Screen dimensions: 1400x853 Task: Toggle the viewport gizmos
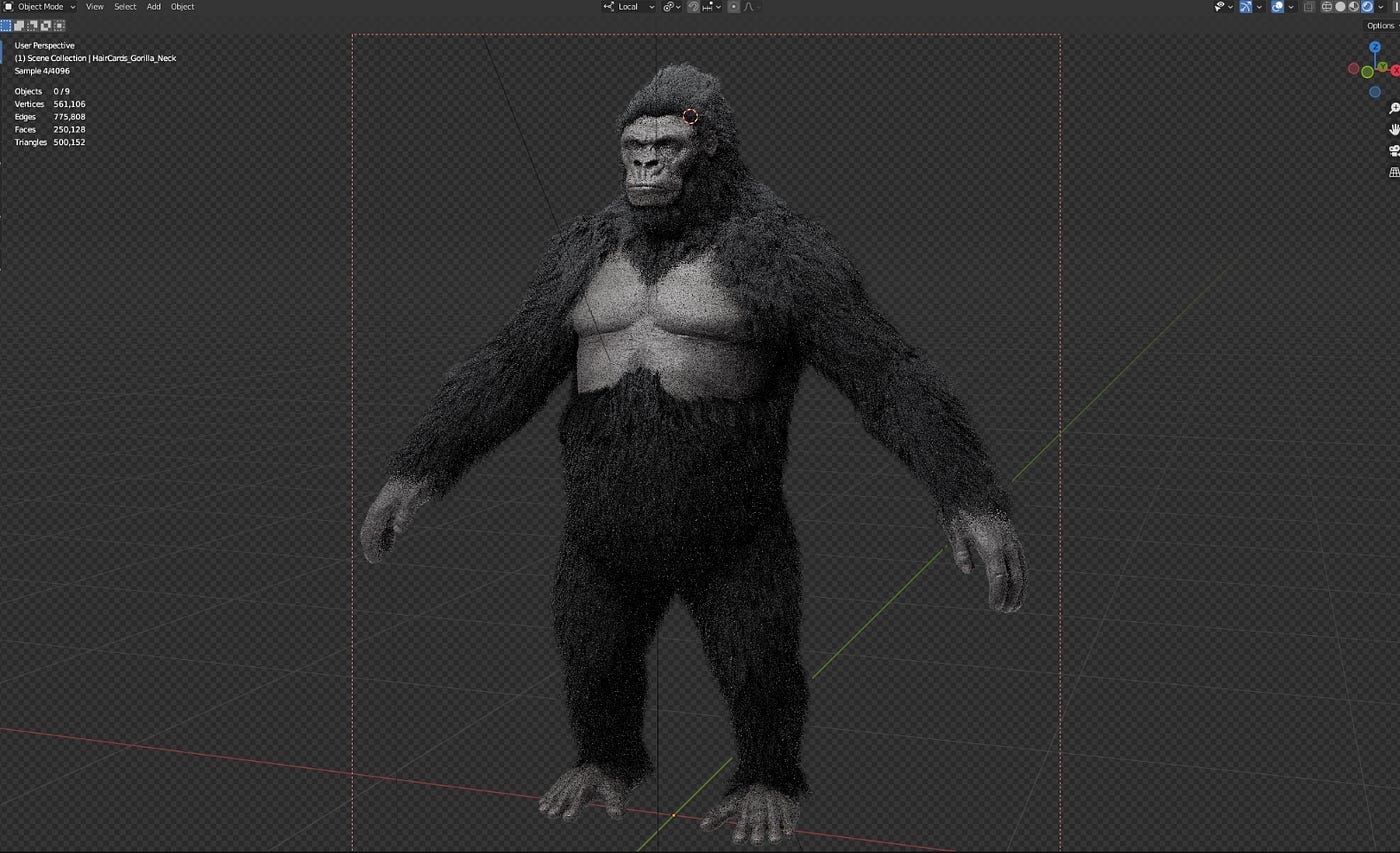coord(1246,7)
